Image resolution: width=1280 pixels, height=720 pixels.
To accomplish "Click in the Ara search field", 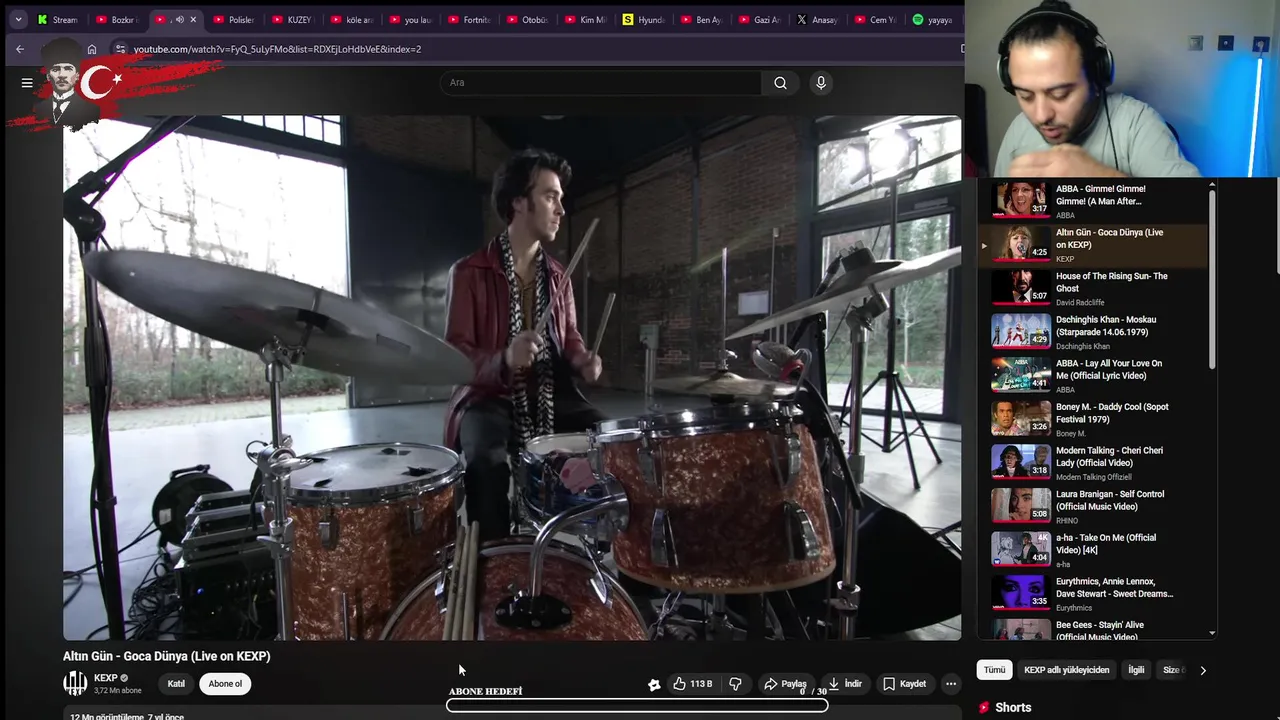I will (x=600, y=83).
